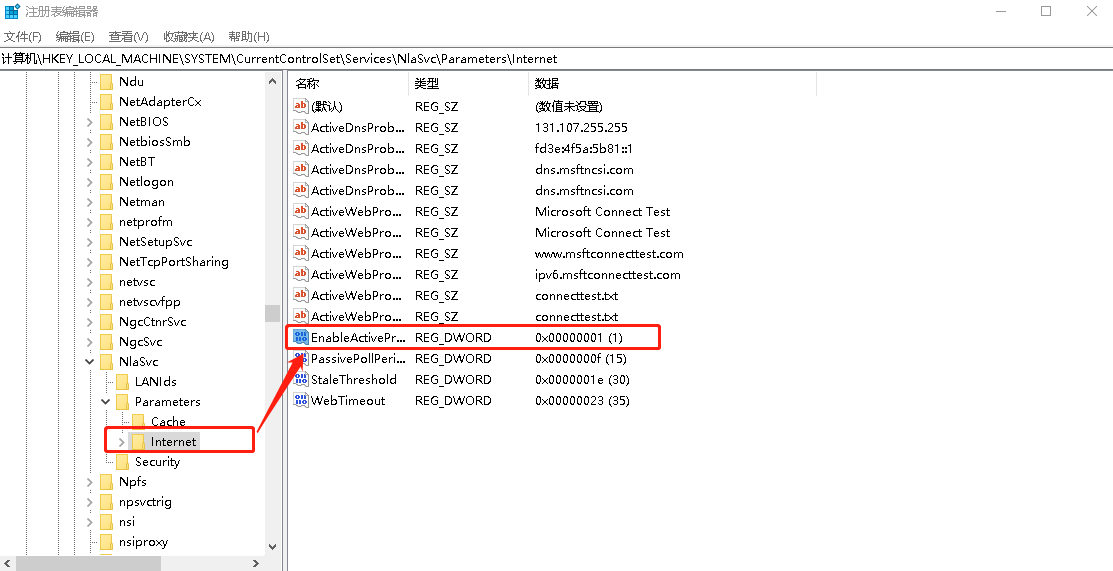Select the NetbiosSmb folder icon
The image size is (1113, 571).
tap(106, 141)
